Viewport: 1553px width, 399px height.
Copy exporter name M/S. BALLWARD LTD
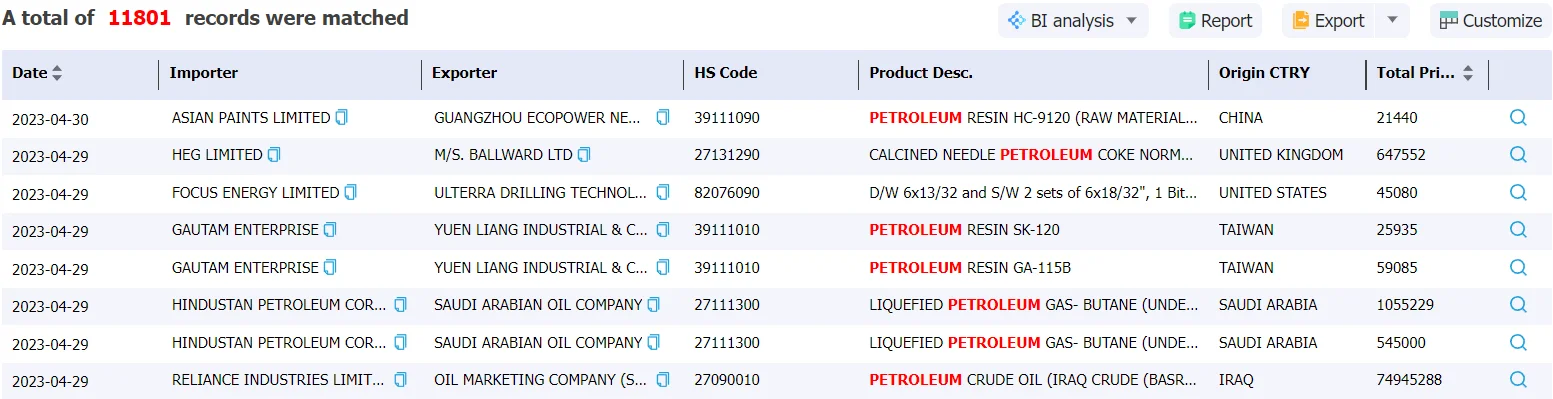584,155
